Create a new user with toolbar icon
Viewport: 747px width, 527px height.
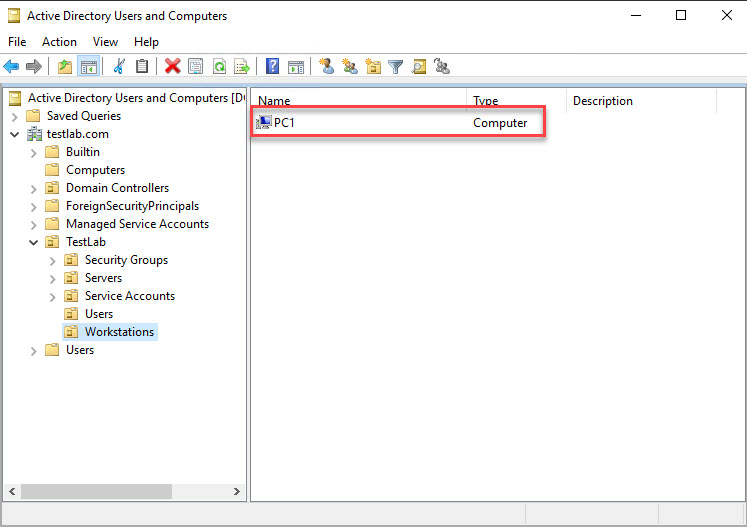point(326,66)
